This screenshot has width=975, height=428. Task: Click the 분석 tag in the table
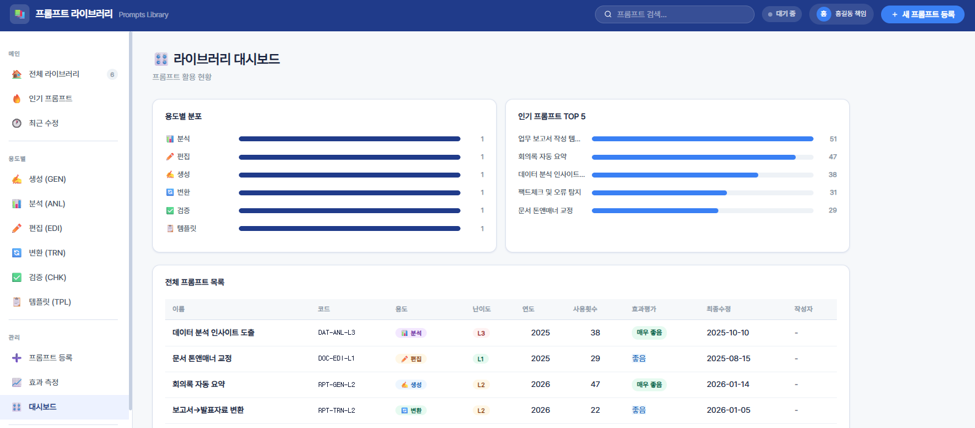[411, 333]
